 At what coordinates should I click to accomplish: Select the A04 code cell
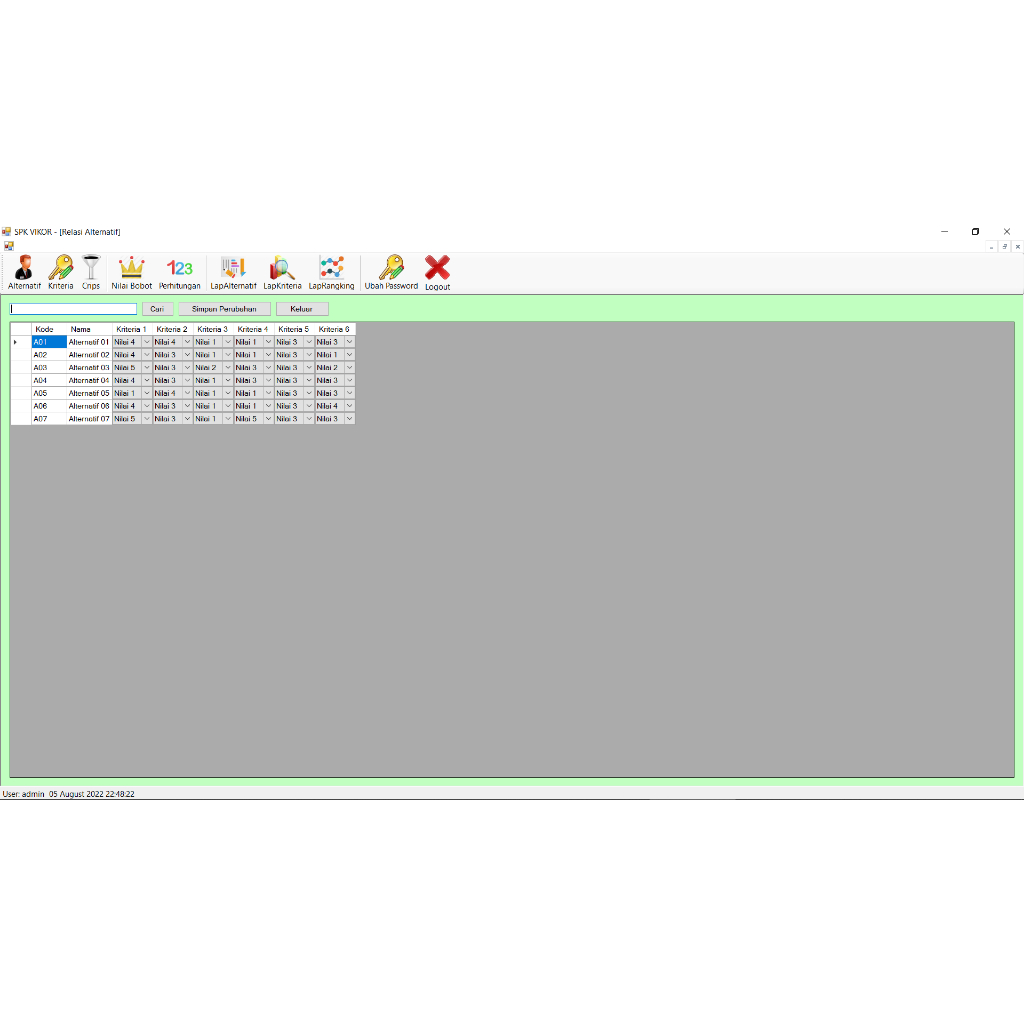click(49, 380)
